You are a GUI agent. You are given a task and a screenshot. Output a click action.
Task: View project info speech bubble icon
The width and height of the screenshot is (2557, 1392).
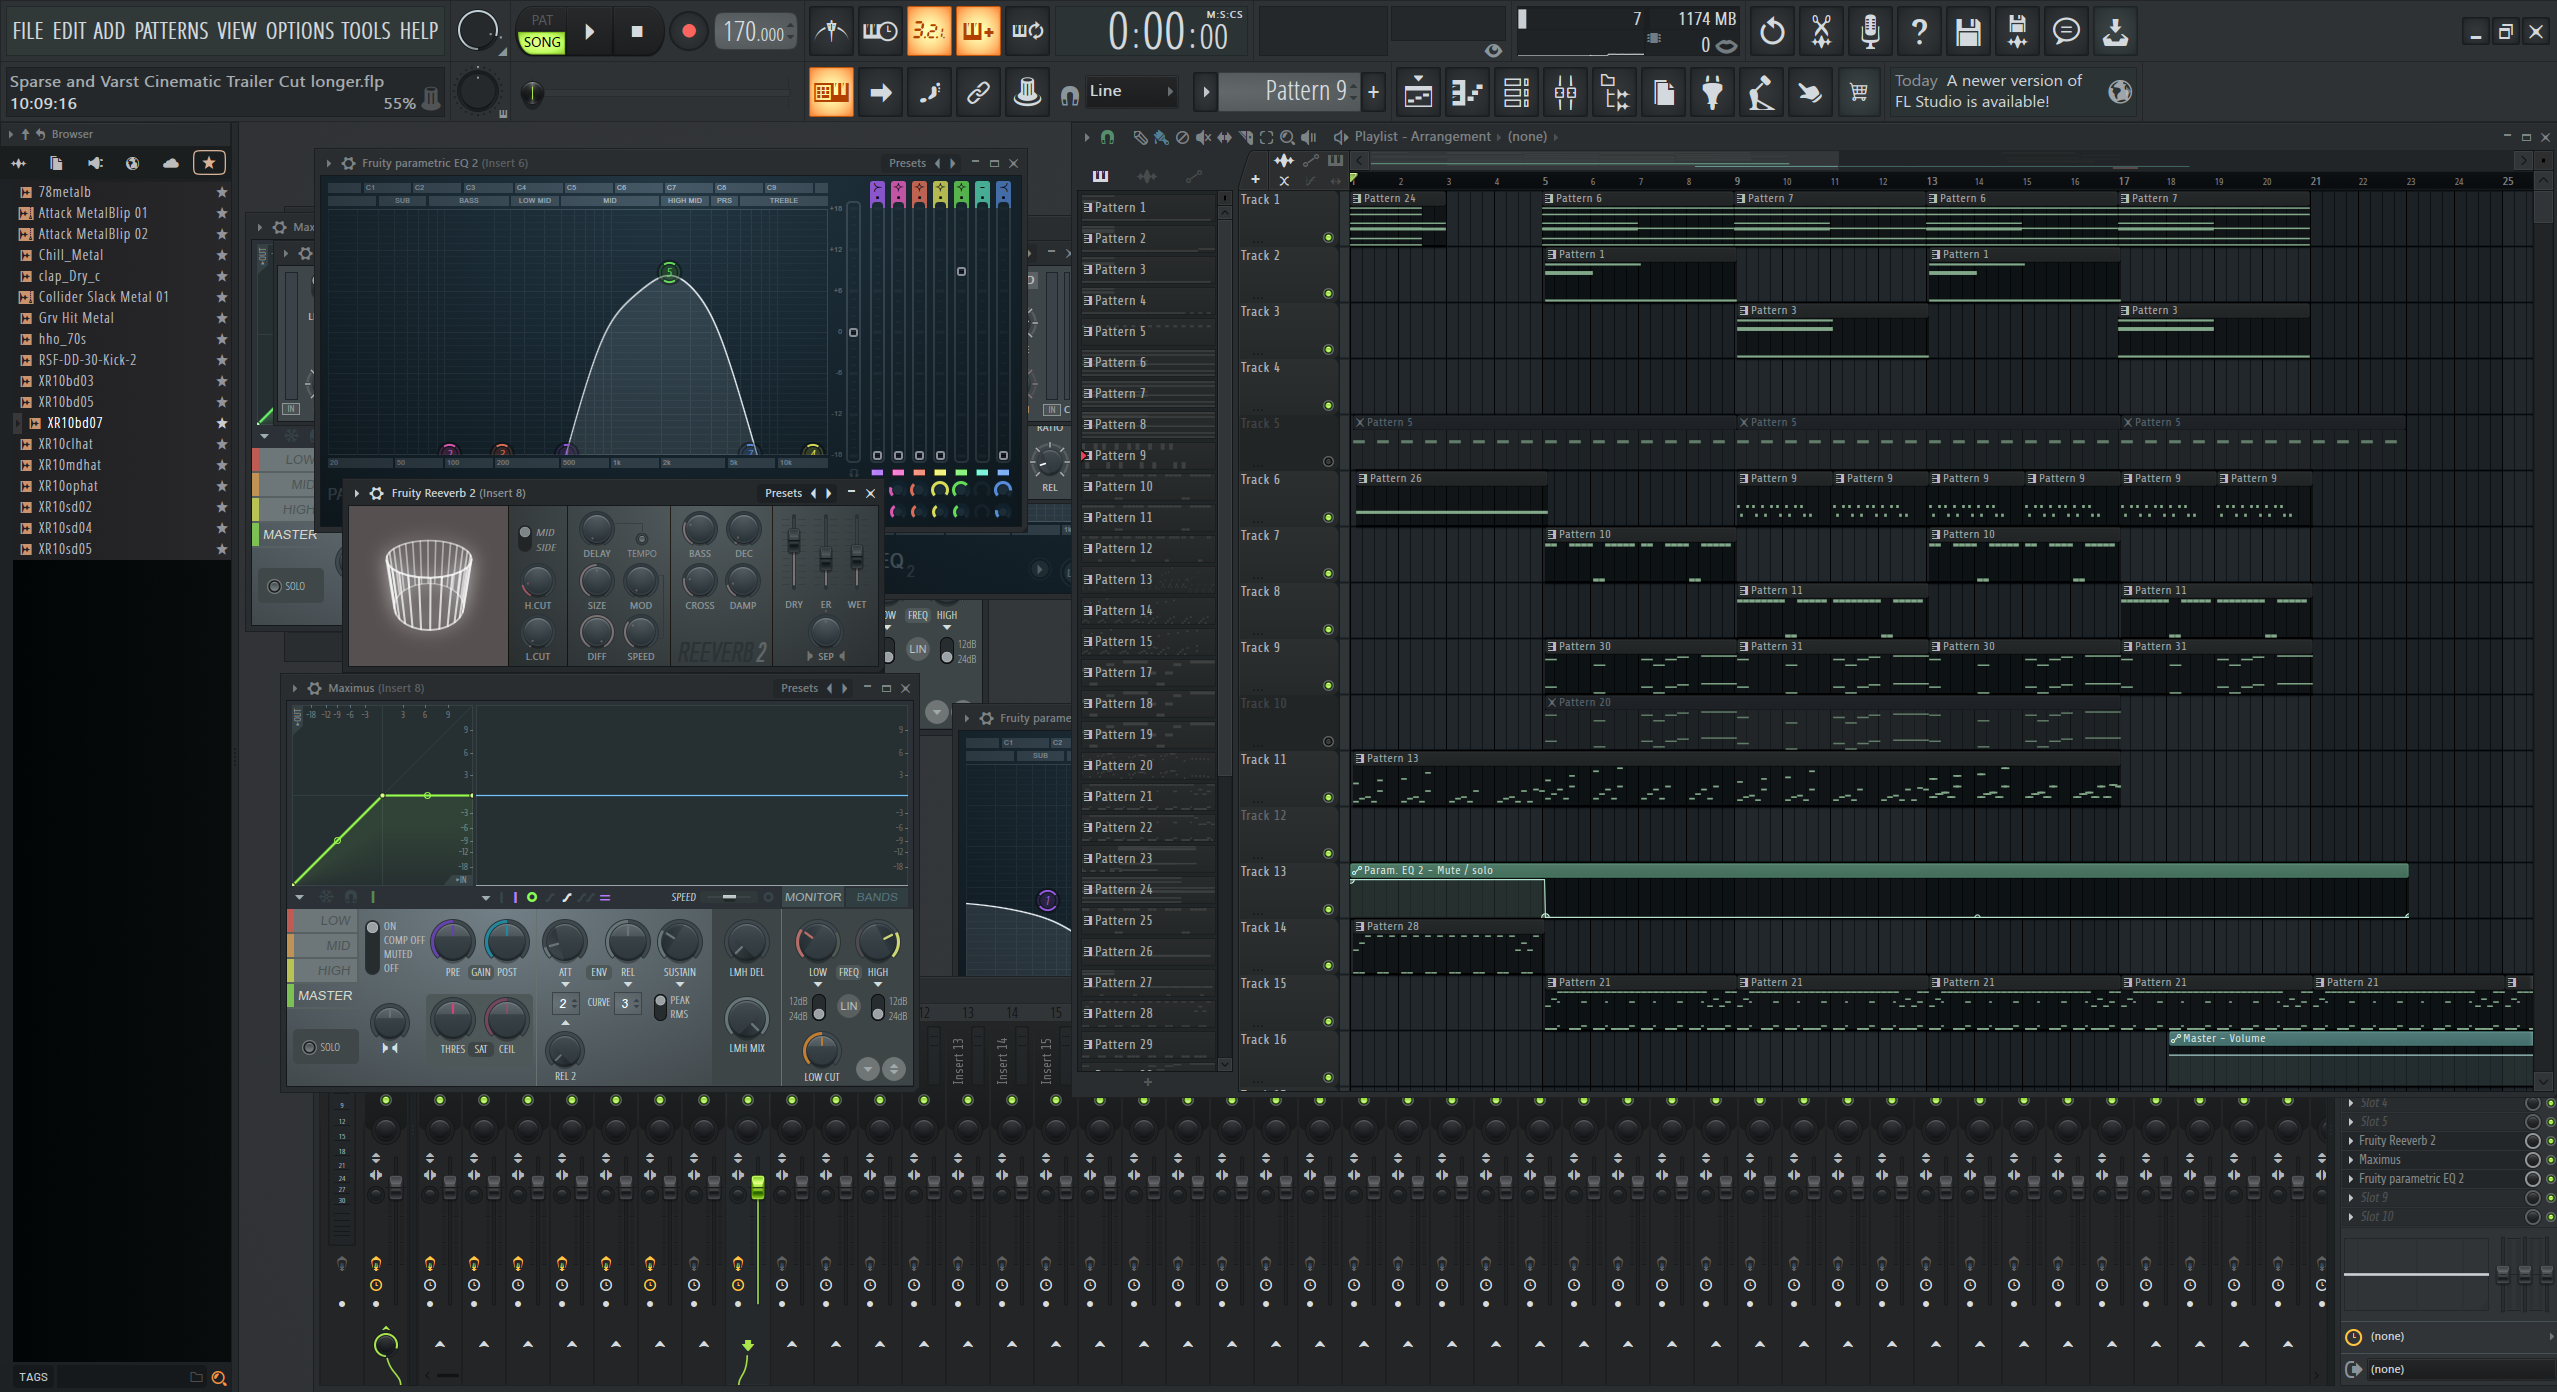coord(2066,32)
